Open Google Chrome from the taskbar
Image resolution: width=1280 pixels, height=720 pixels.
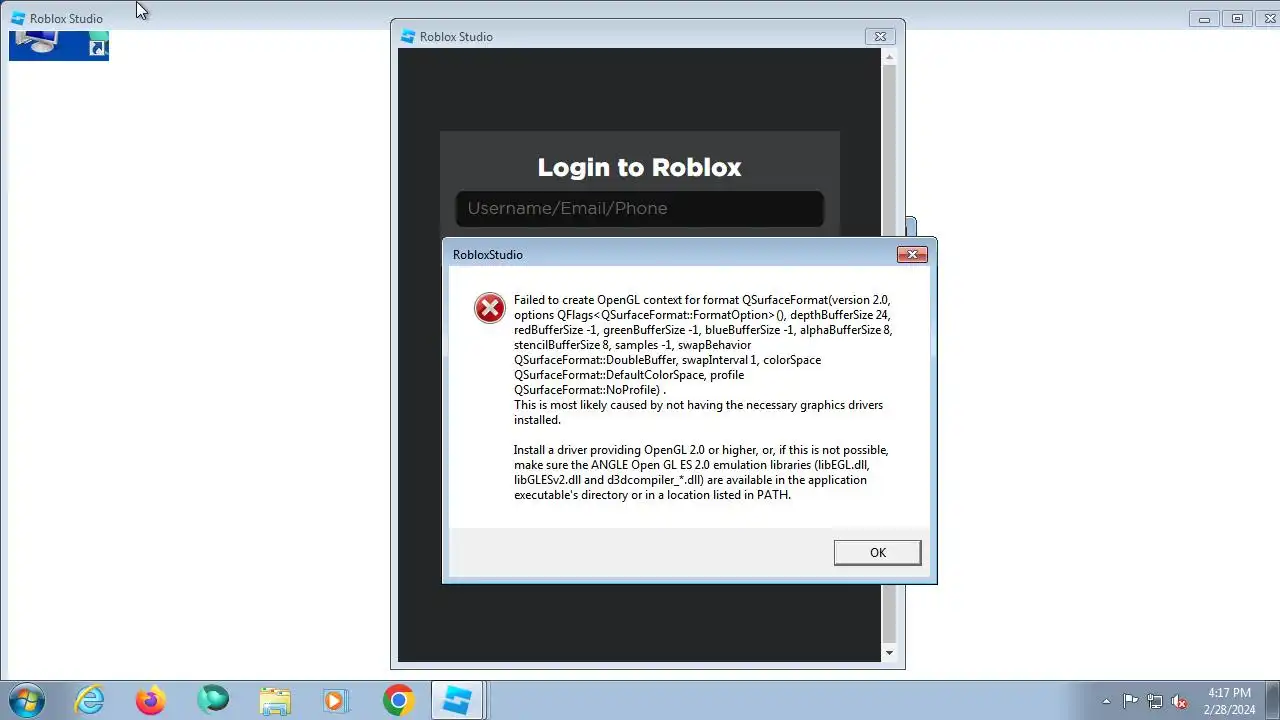pyautogui.click(x=398, y=701)
